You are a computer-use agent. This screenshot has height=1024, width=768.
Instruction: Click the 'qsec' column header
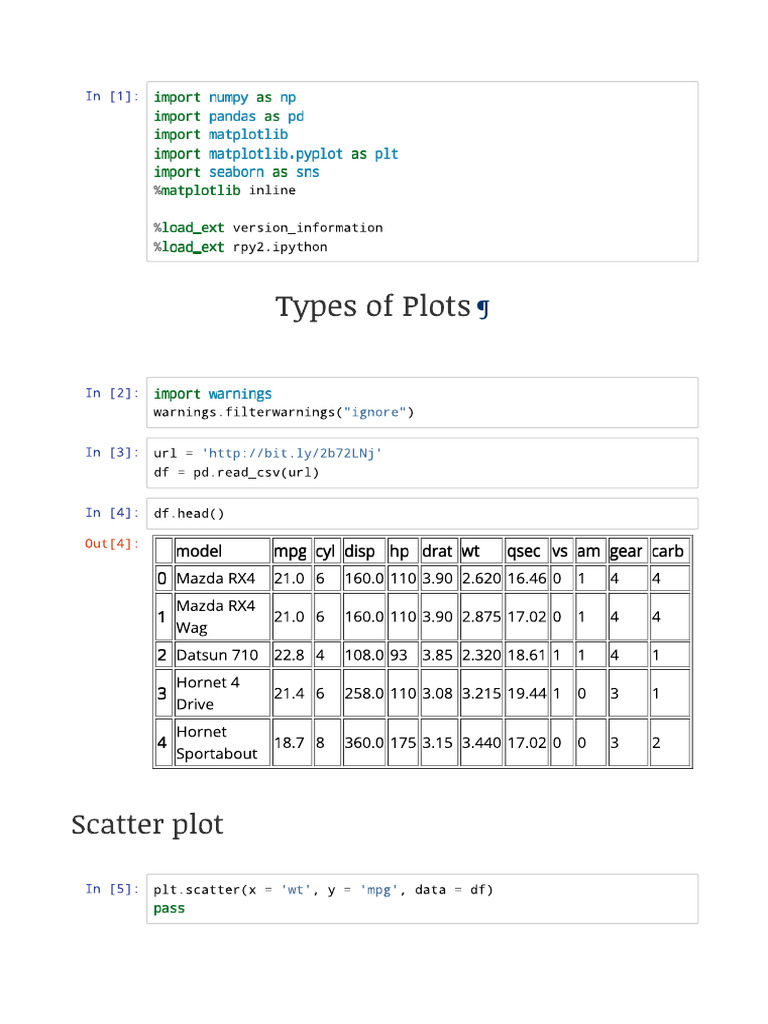coord(524,551)
